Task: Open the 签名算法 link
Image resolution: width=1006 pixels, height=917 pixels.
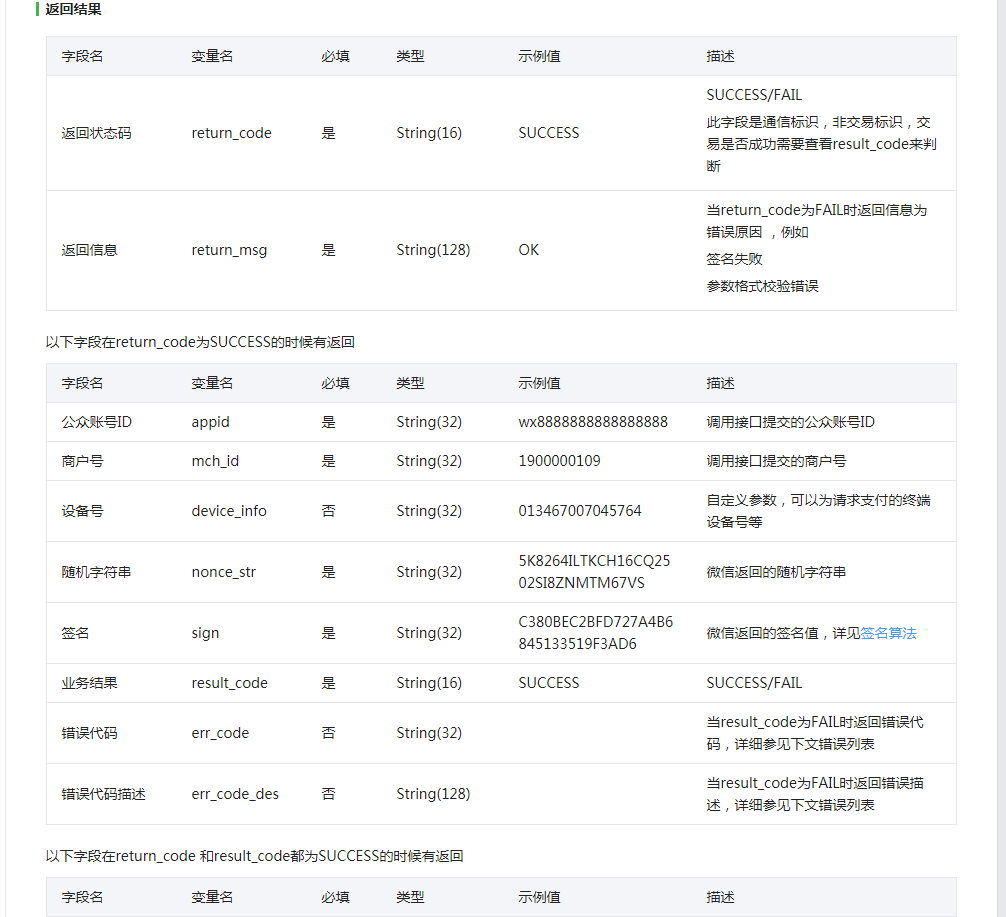Action: pos(888,633)
